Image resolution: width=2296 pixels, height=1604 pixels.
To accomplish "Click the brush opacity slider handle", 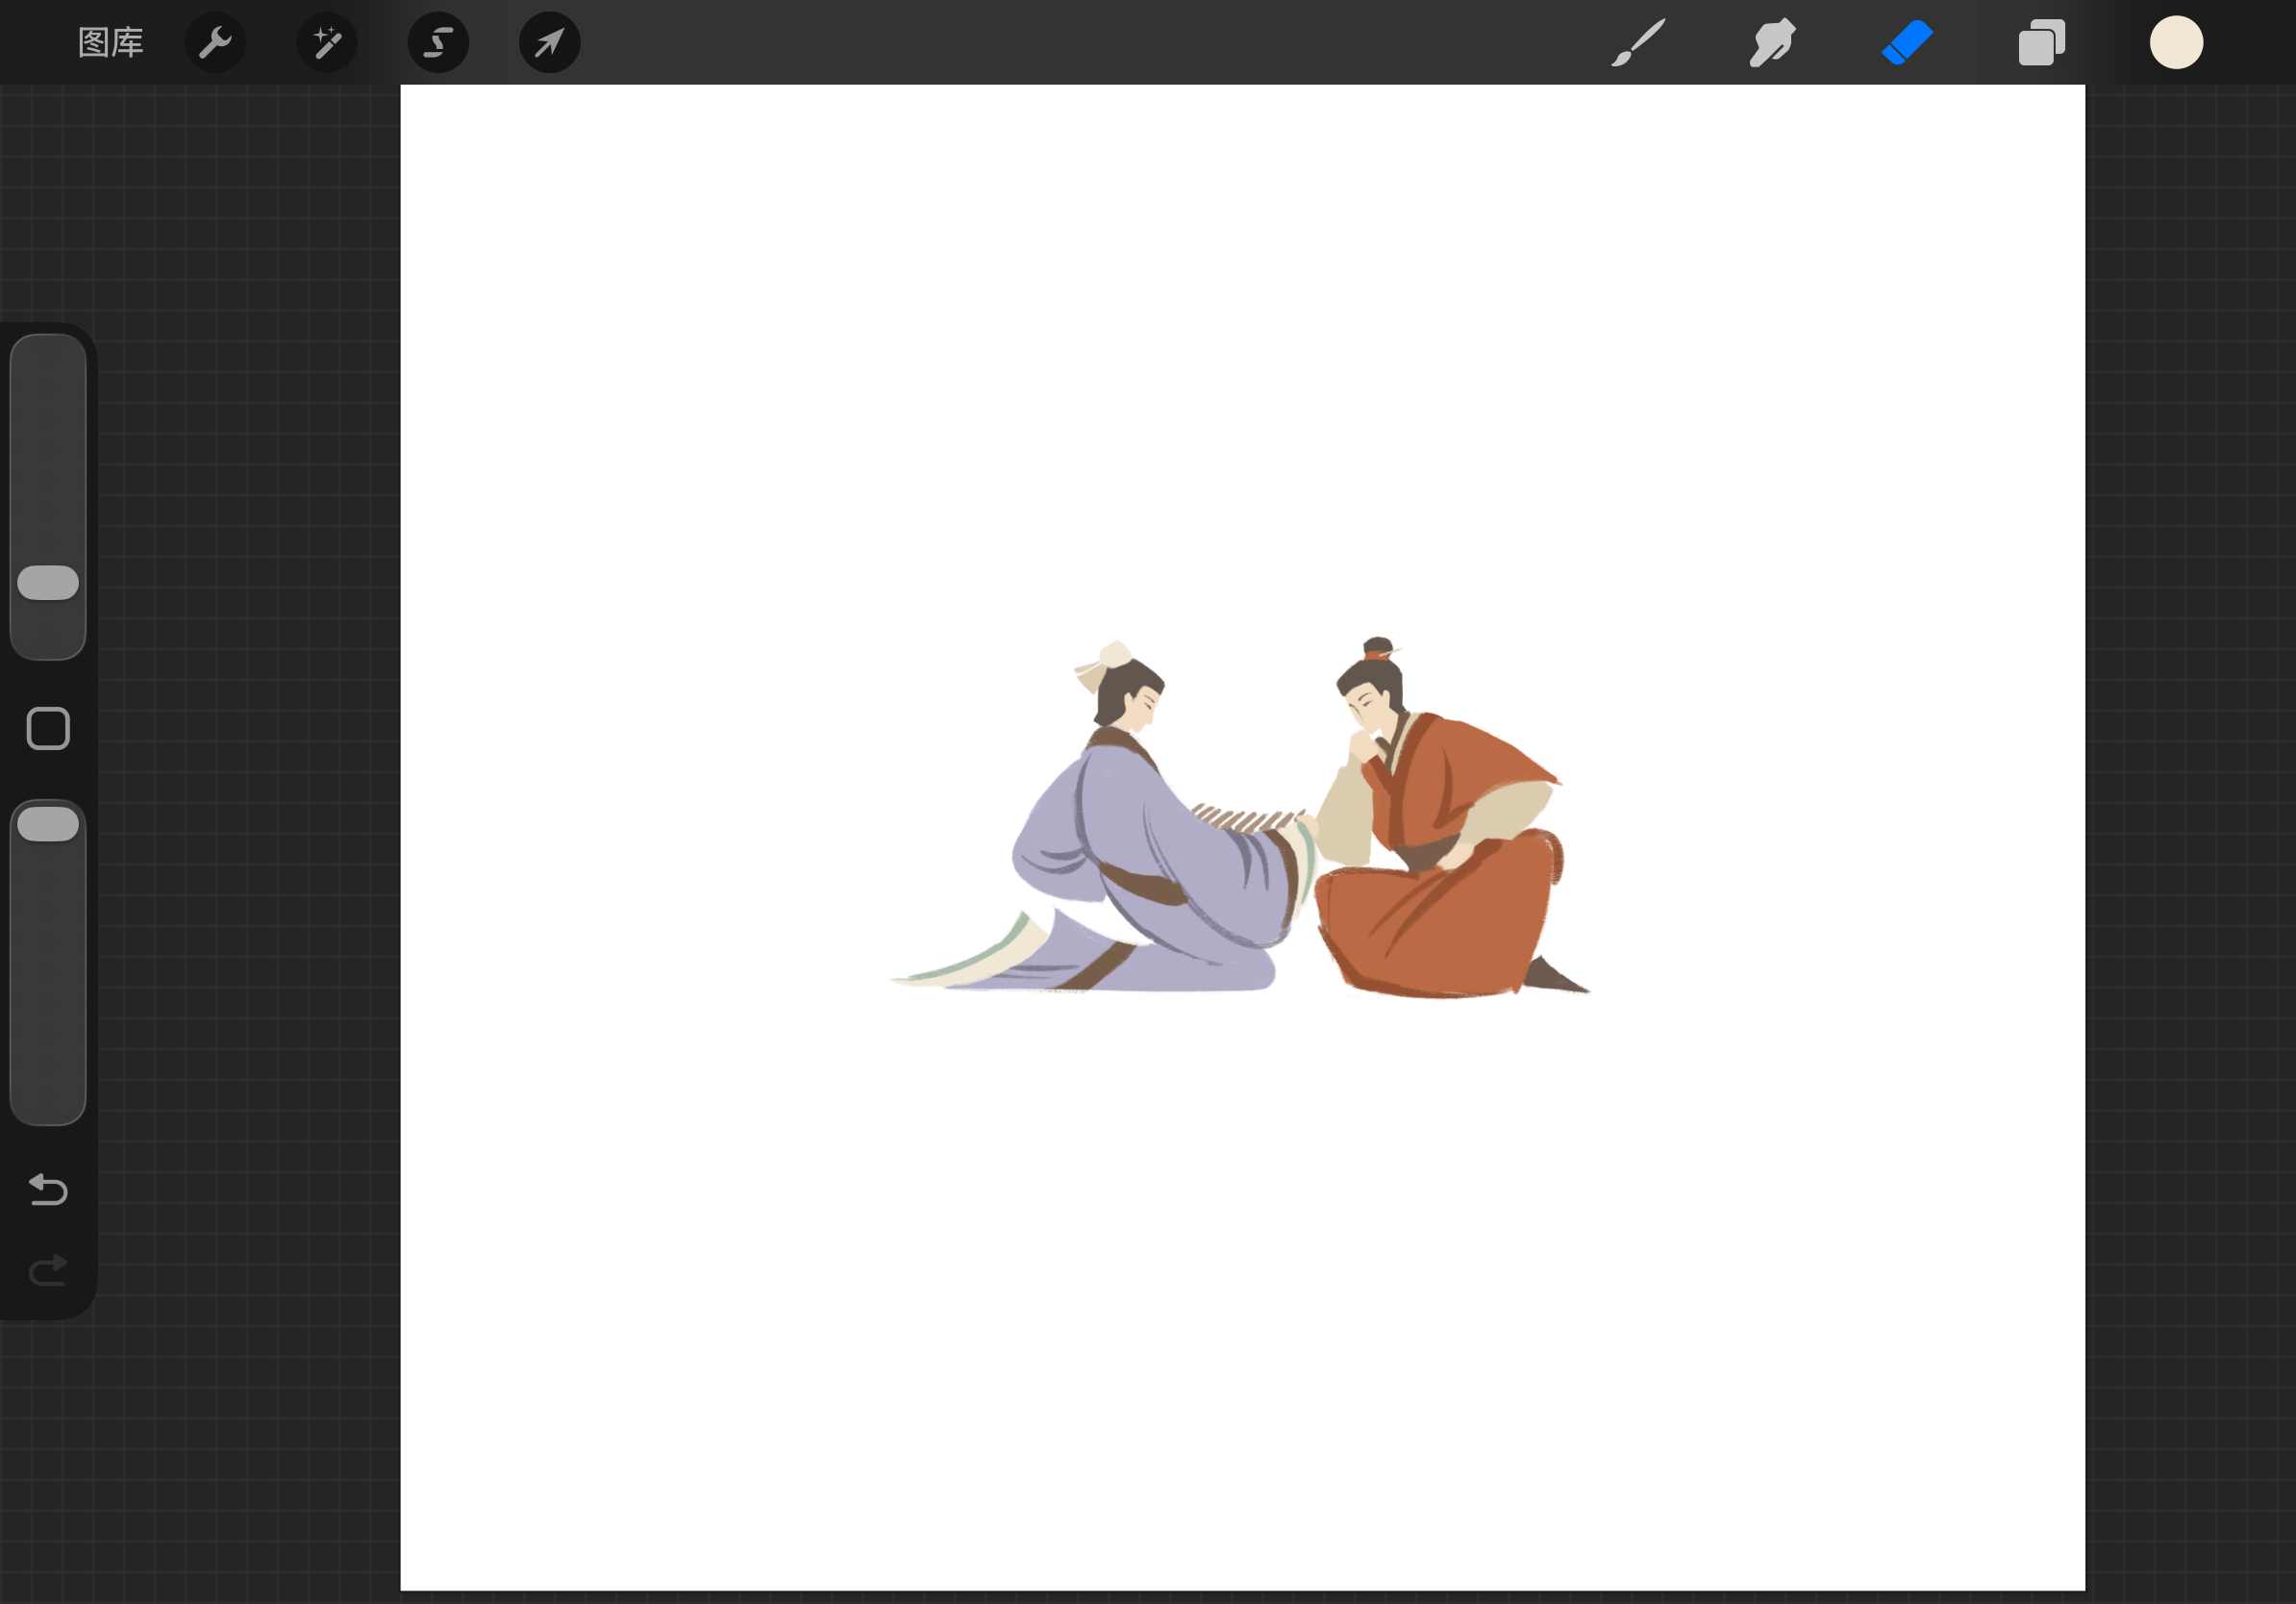I will point(48,824).
